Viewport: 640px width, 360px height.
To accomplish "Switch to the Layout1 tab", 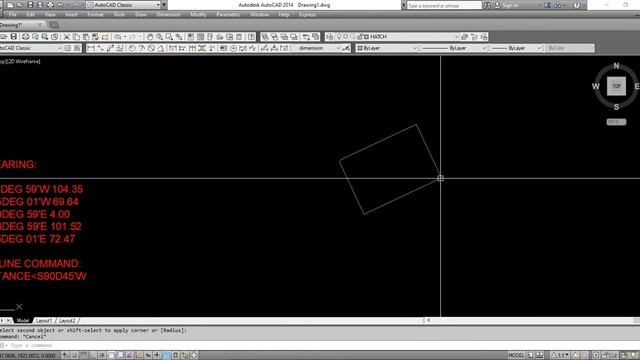I will coord(44,321).
